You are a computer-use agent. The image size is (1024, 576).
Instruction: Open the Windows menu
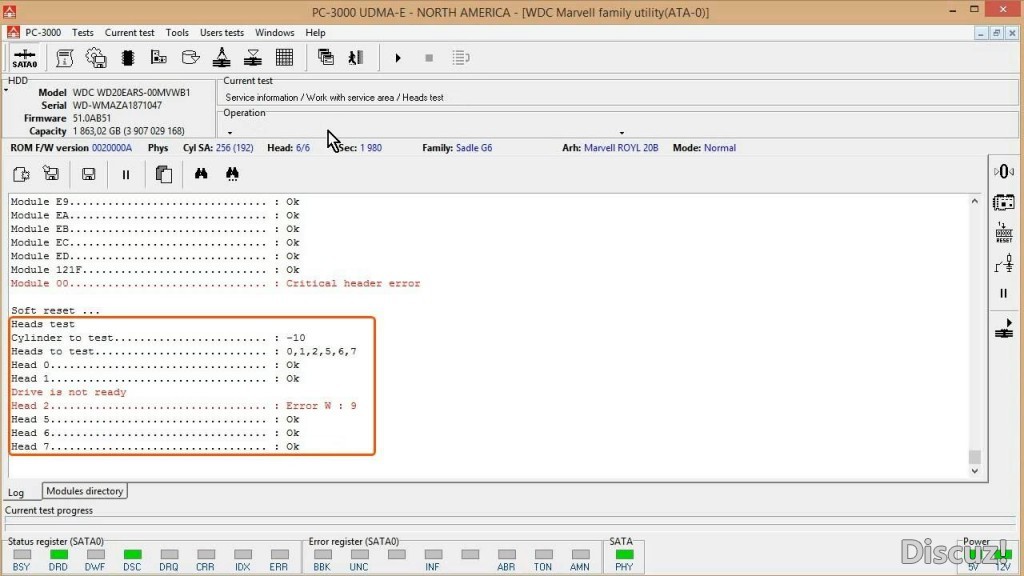[x=274, y=33]
